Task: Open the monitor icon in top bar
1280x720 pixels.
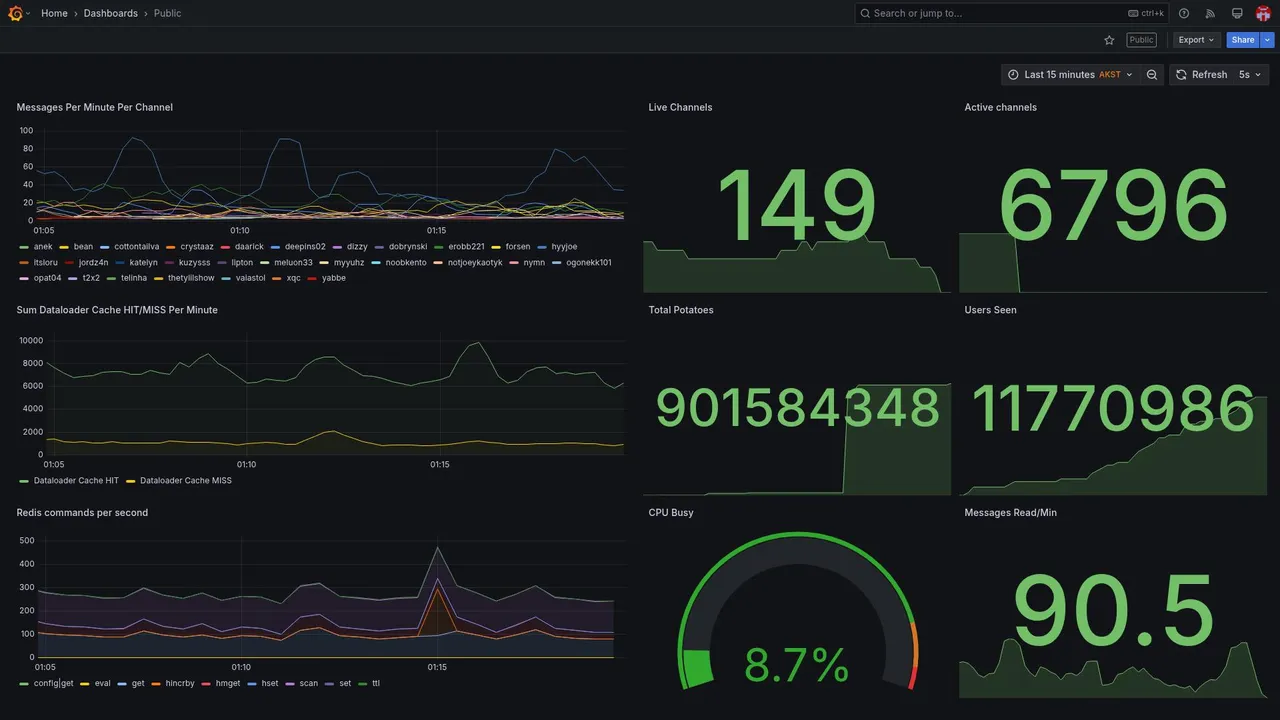Action: [1237, 13]
